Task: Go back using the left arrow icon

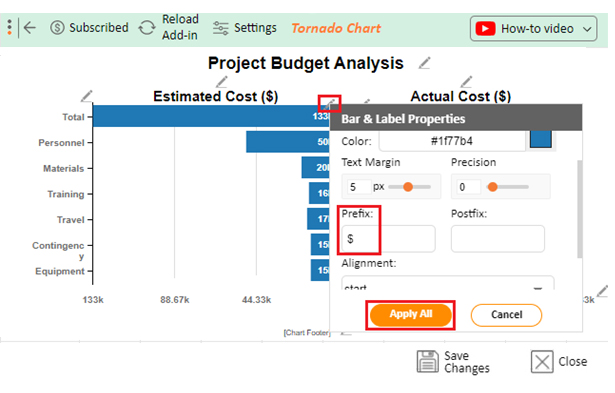Action: (x=30, y=28)
